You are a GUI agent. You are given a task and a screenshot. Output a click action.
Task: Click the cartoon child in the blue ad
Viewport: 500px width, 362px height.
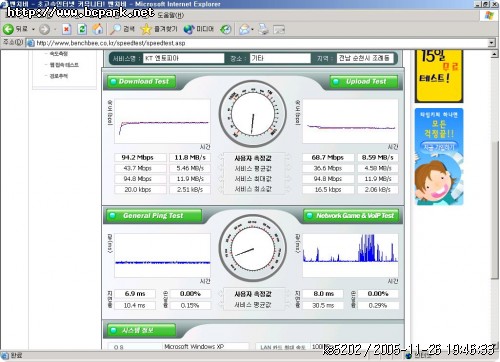tap(436, 182)
